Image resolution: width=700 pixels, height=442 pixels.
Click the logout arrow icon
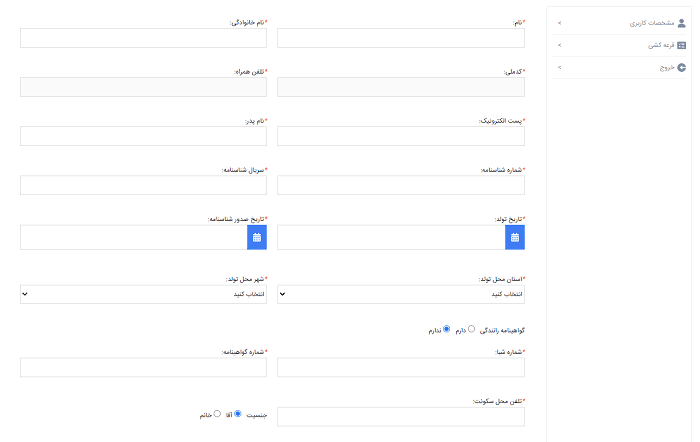click(682, 68)
